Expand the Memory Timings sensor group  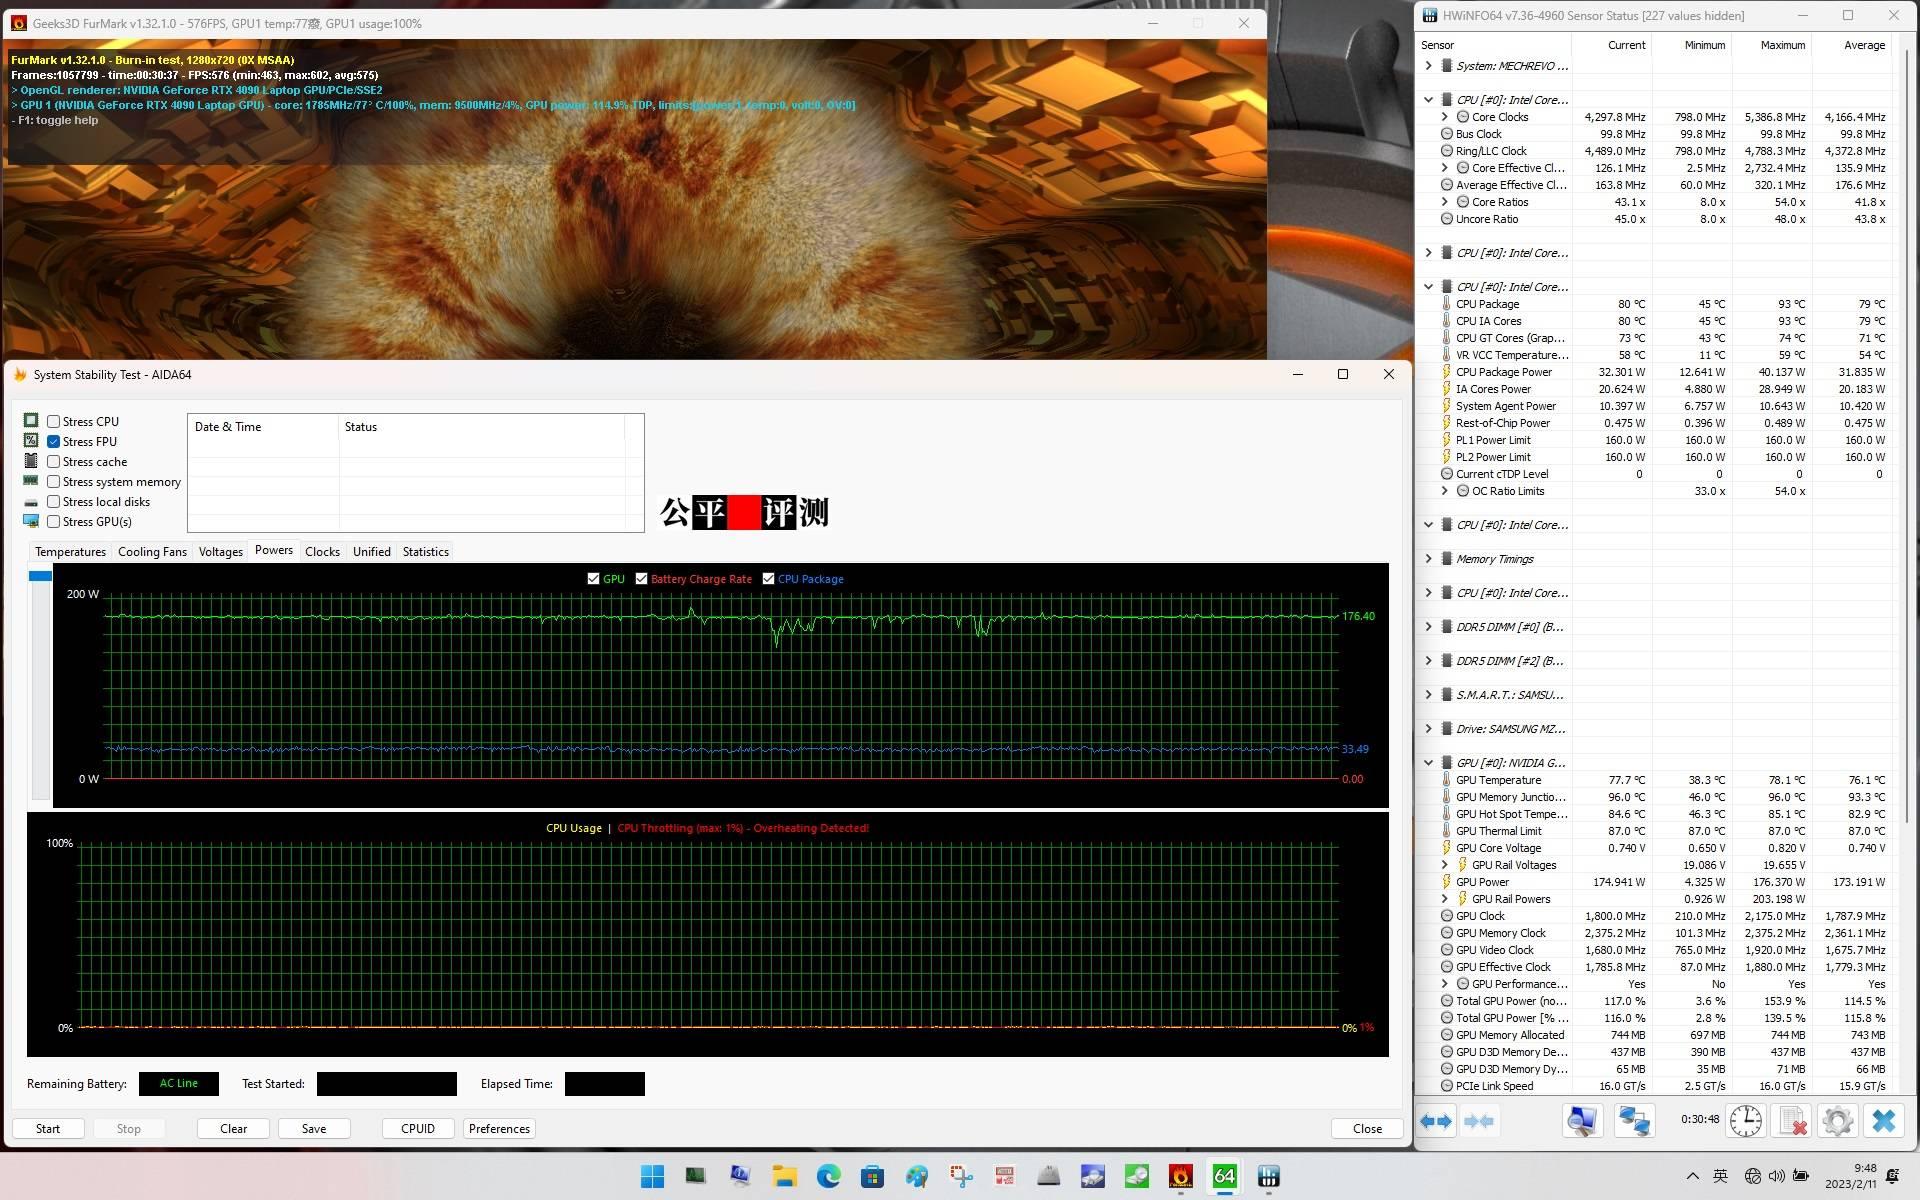click(x=1428, y=559)
